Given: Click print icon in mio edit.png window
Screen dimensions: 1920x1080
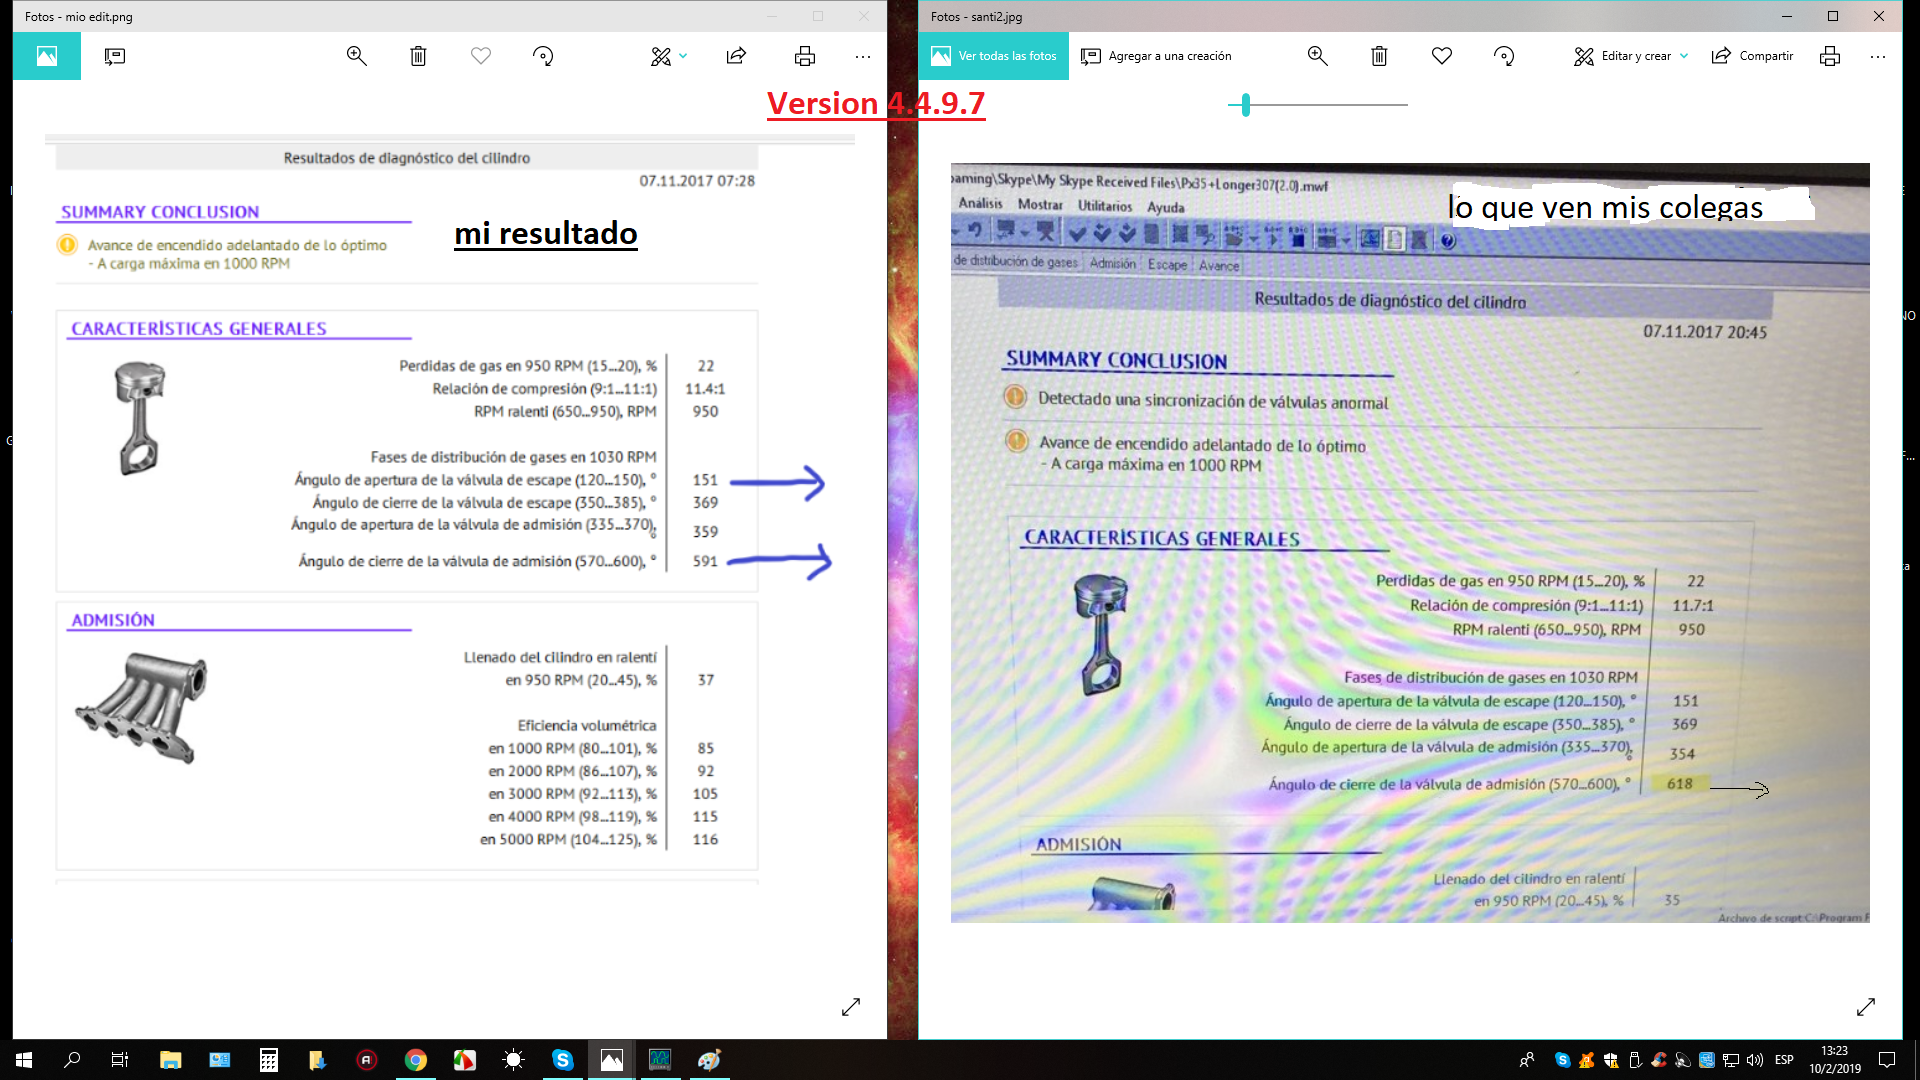Looking at the screenshot, I should (x=804, y=56).
